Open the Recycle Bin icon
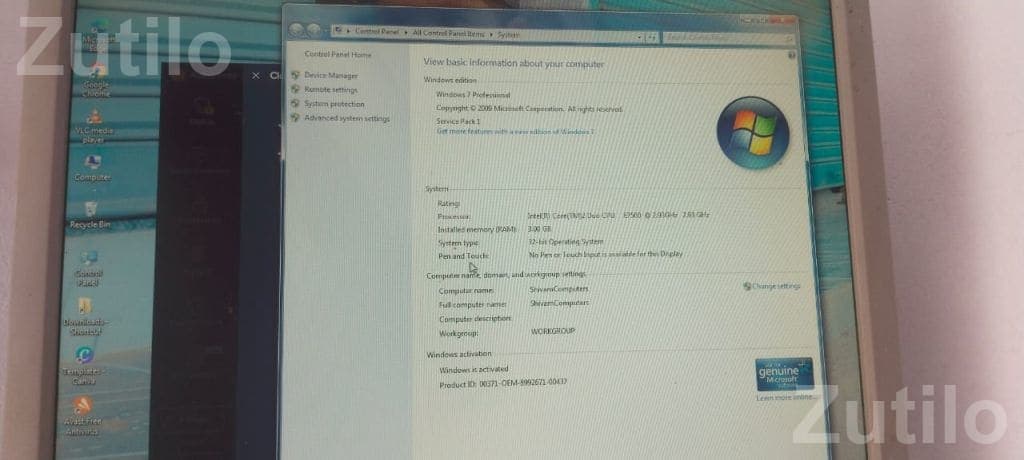This screenshot has width=1024, height=460. (90, 215)
